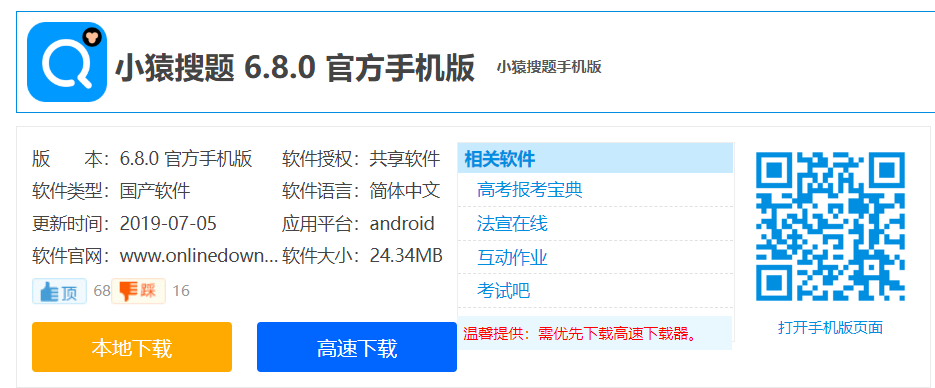Click the 小猿搜题 app logo icon
The image size is (935, 388).
click(x=67, y=62)
